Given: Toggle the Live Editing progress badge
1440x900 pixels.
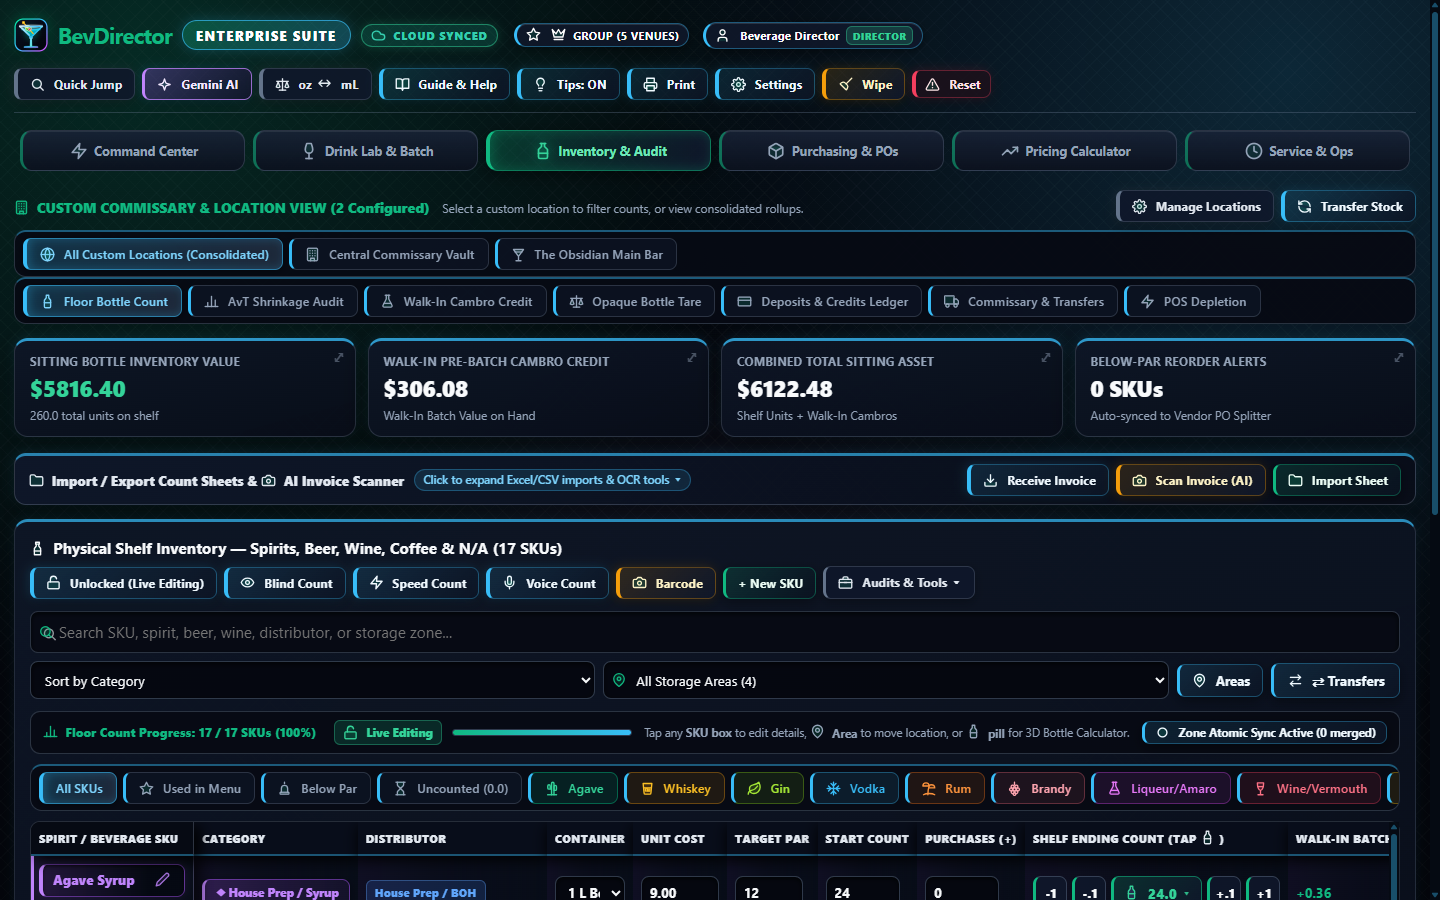Looking at the screenshot, I should [388, 733].
